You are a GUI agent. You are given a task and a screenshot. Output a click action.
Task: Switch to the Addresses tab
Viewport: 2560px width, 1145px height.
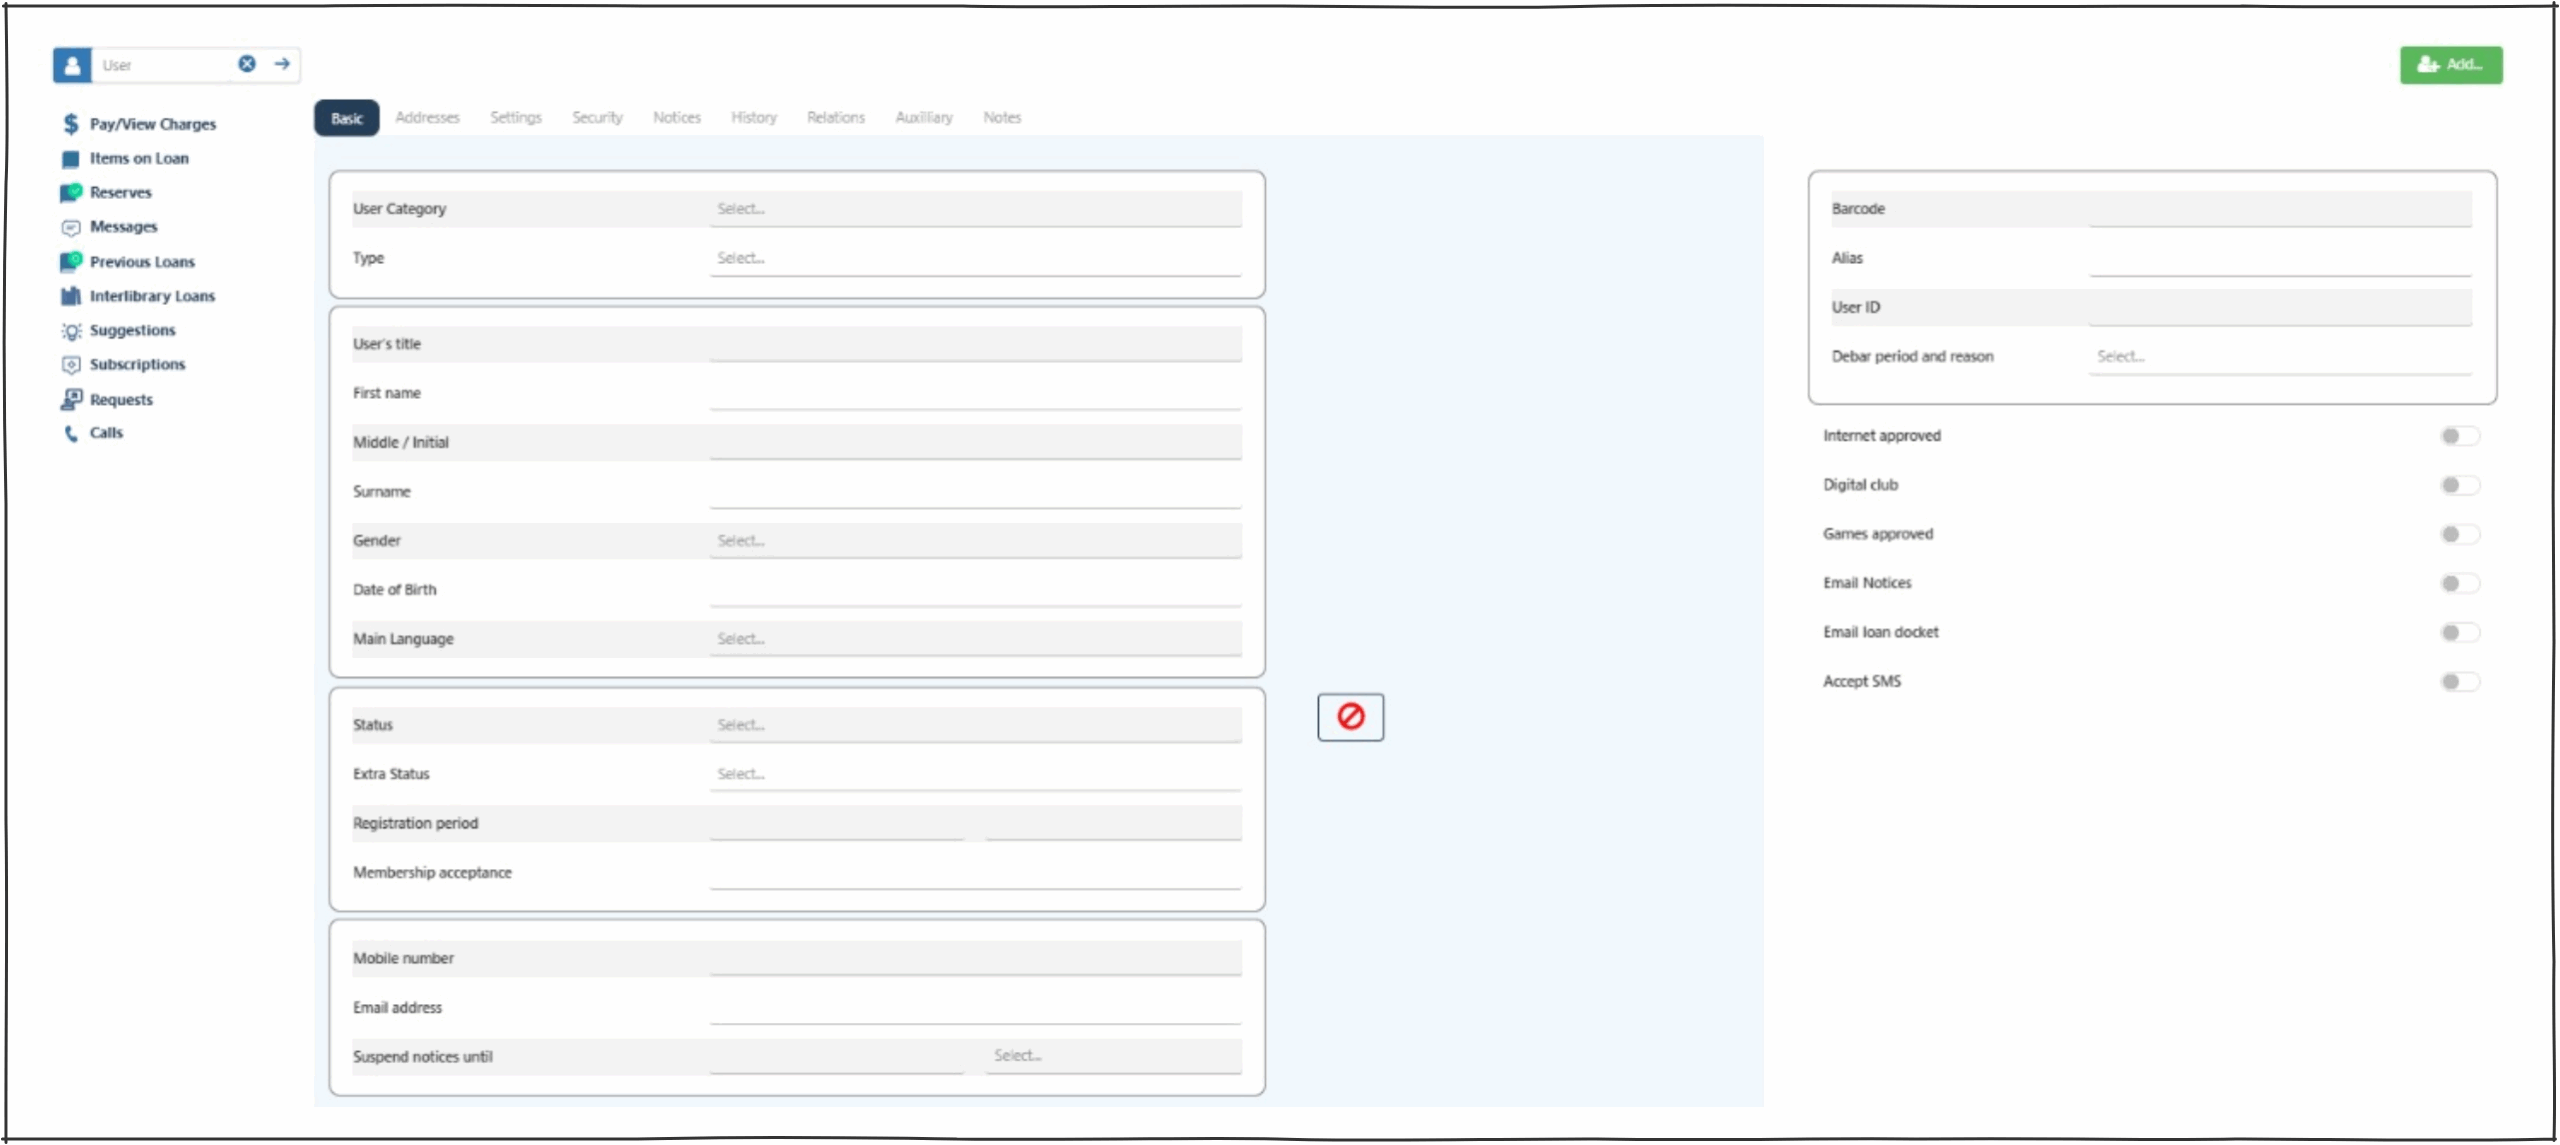coord(427,118)
